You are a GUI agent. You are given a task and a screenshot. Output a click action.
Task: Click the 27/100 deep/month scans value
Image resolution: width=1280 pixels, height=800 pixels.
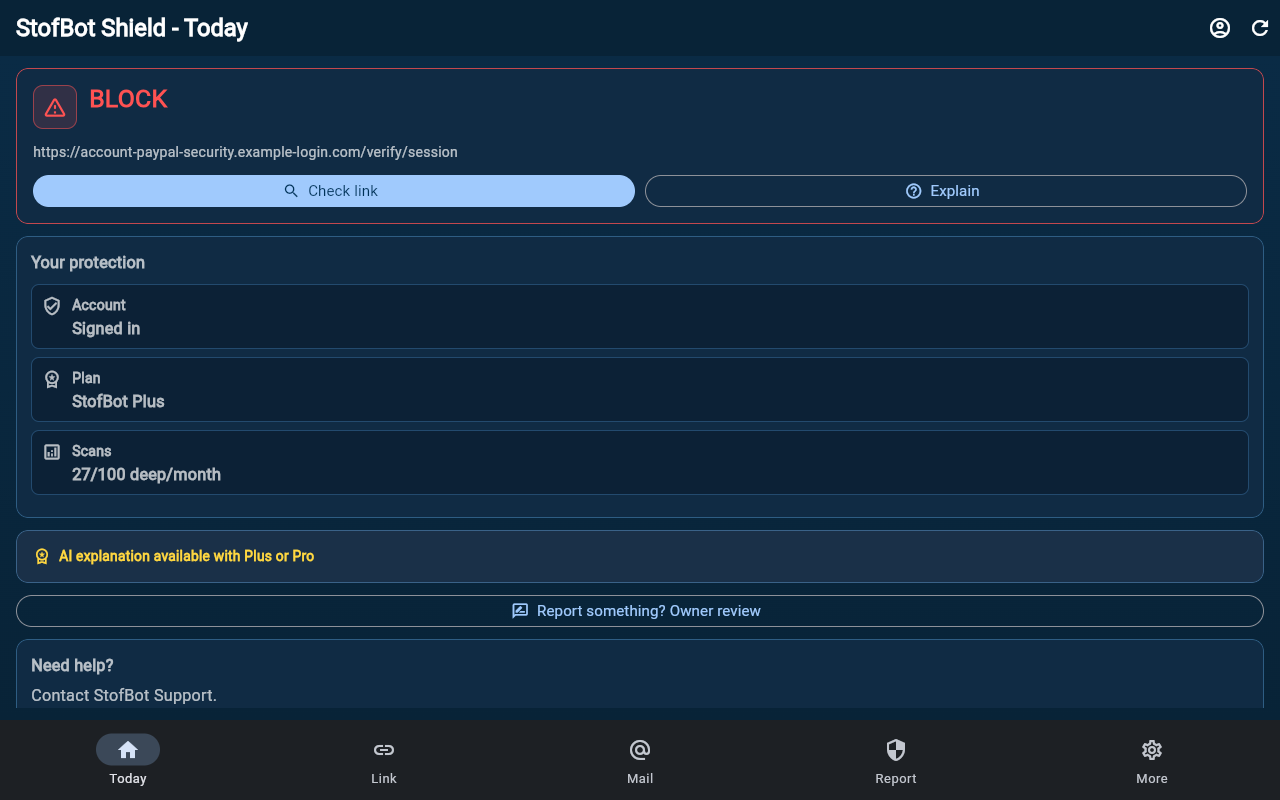146,475
